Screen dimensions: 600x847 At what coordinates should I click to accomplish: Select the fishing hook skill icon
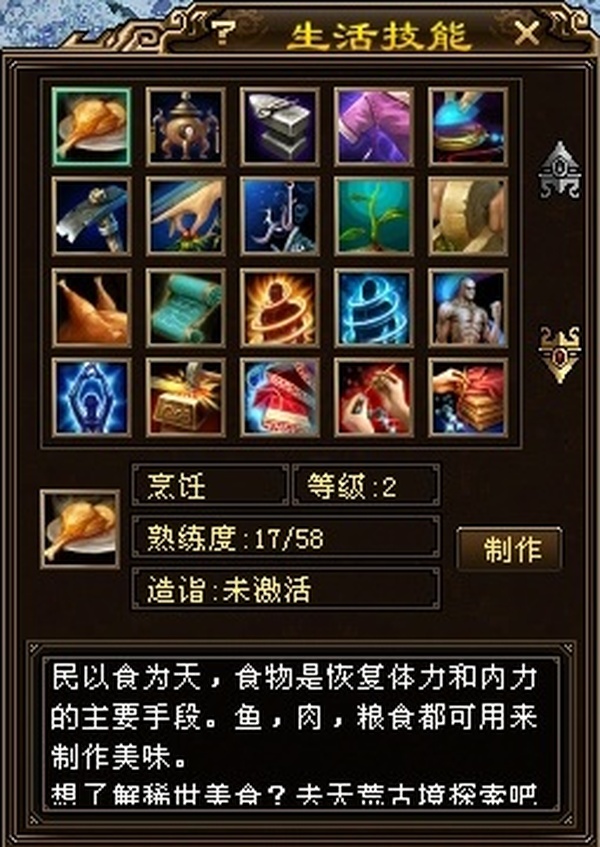pos(280,216)
